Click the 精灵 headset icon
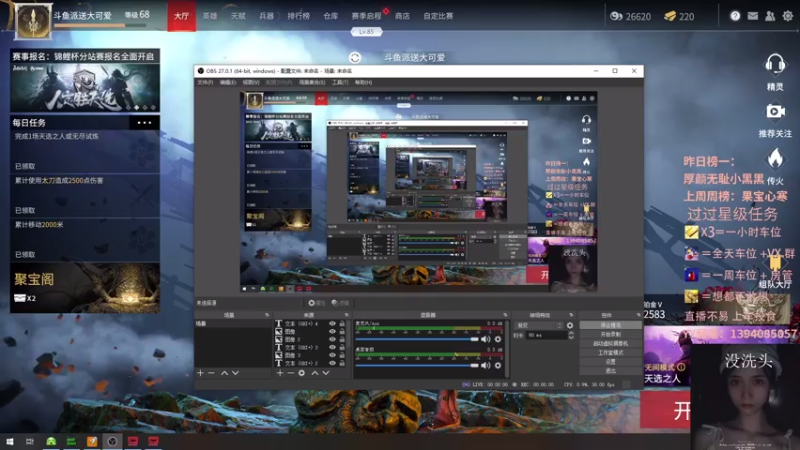The height and width of the screenshot is (450, 800). pos(775,64)
